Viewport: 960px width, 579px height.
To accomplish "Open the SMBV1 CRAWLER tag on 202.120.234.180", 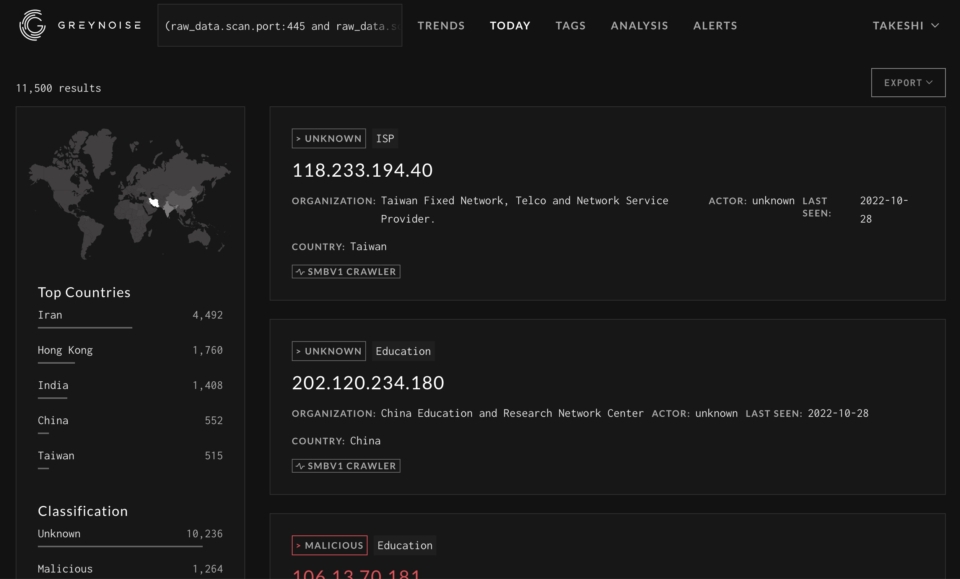I will click(345, 465).
